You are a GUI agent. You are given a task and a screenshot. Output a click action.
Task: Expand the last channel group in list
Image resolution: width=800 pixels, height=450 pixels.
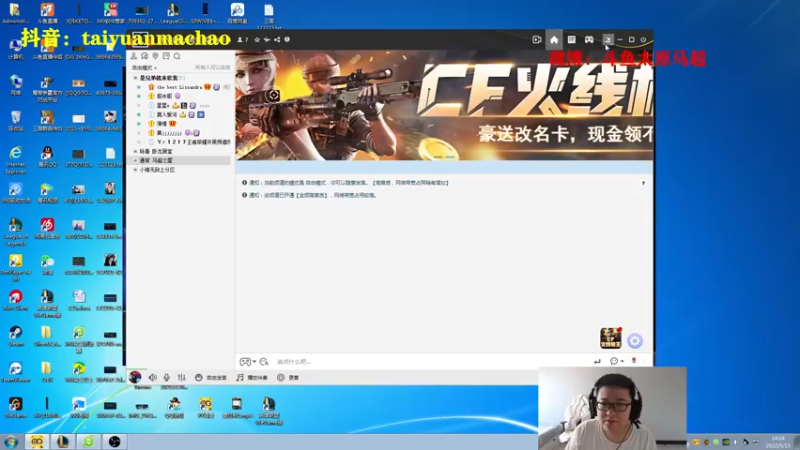coord(135,170)
